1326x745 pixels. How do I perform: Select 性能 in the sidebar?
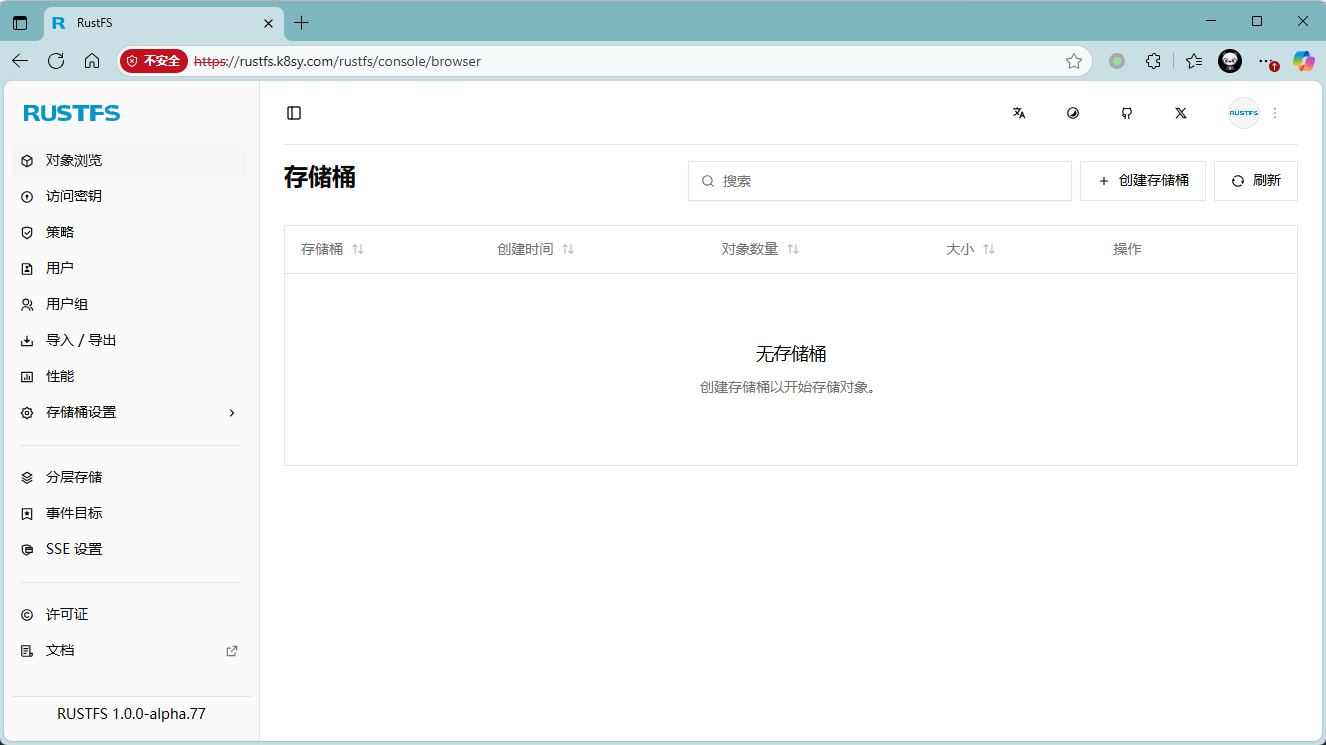click(x=60, y=376)
